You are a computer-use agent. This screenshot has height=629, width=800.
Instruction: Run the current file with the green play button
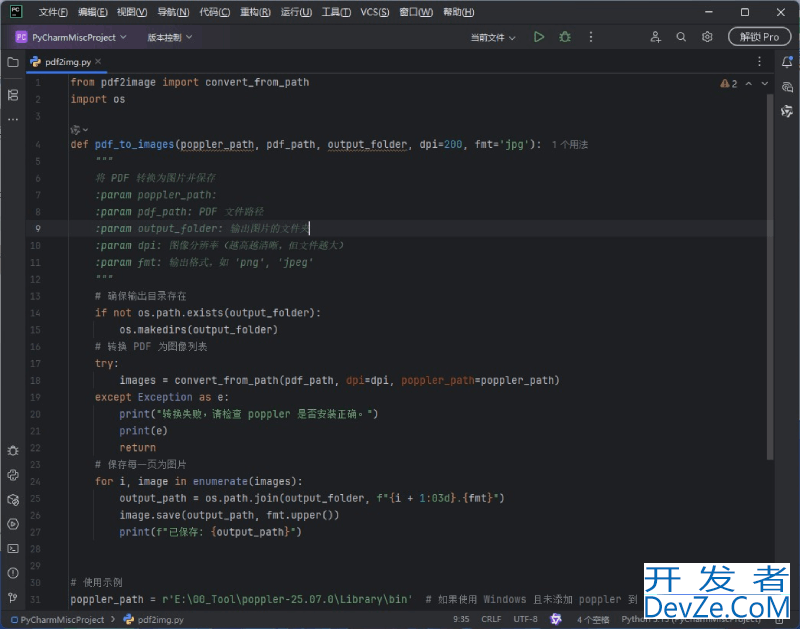point(538,35)
